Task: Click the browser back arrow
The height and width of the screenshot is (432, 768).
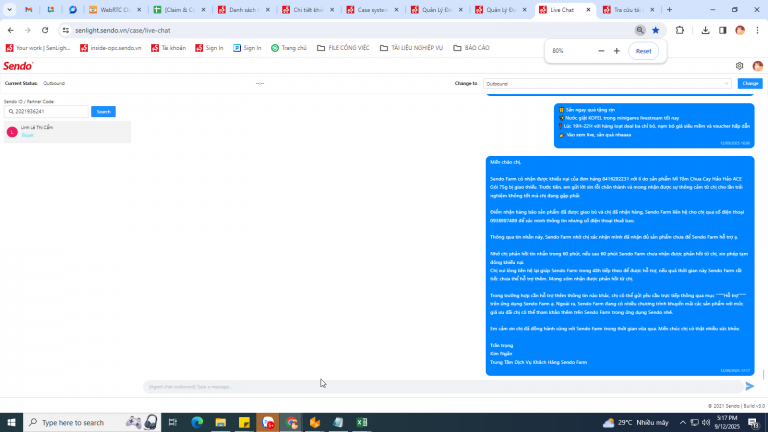Action: coord(11,30)
